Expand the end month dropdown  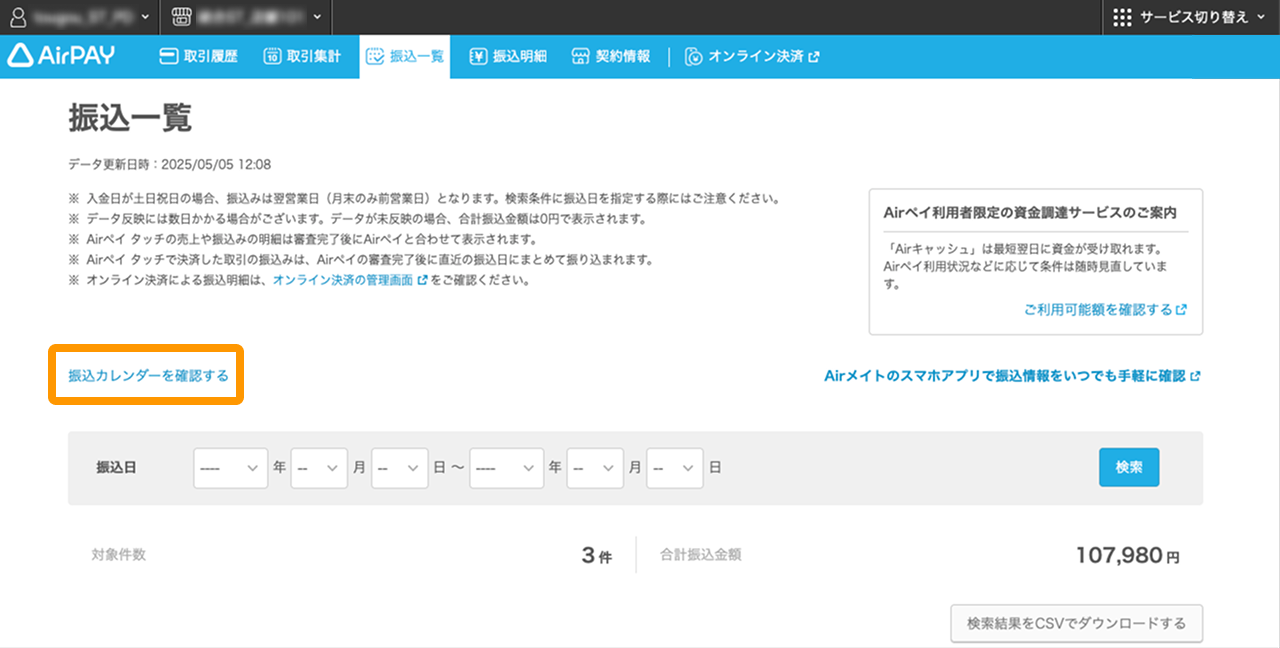[594, 467]
